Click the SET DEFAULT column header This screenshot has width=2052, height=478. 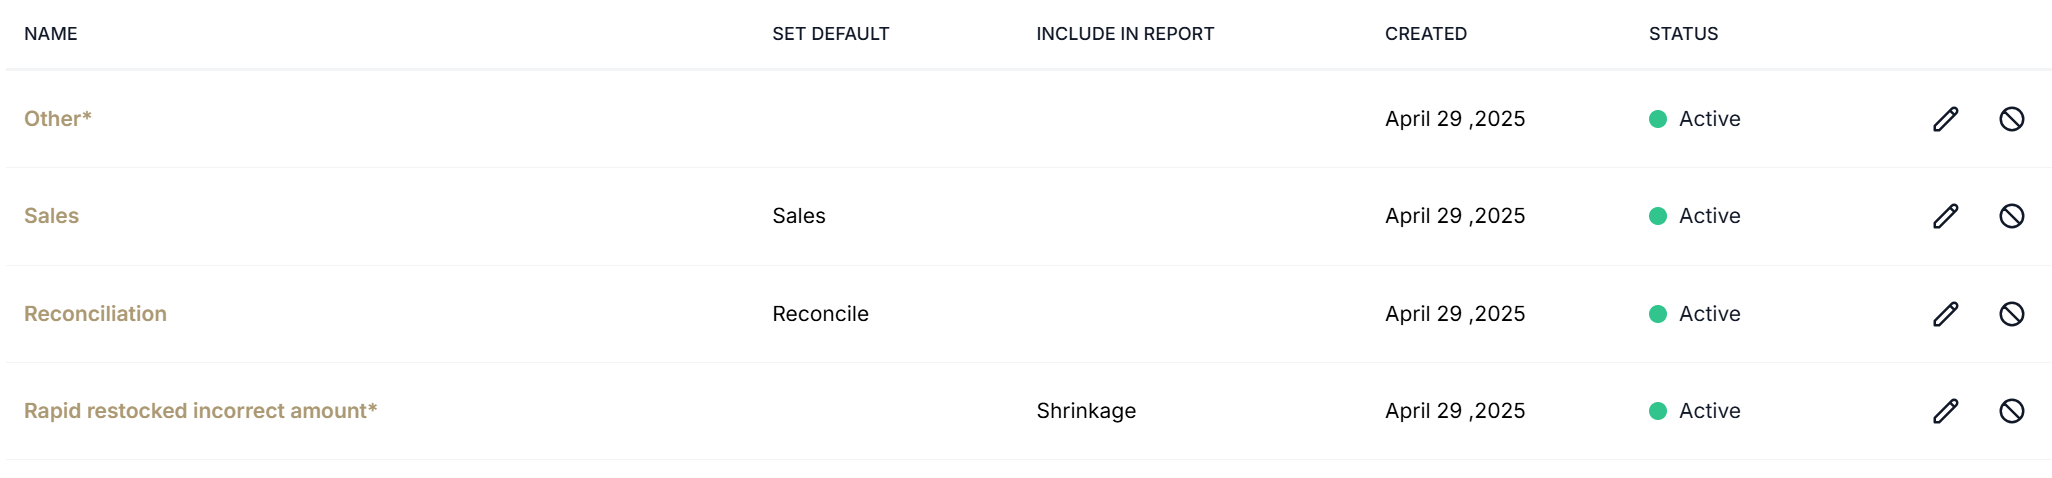click(x=830, y=34)
